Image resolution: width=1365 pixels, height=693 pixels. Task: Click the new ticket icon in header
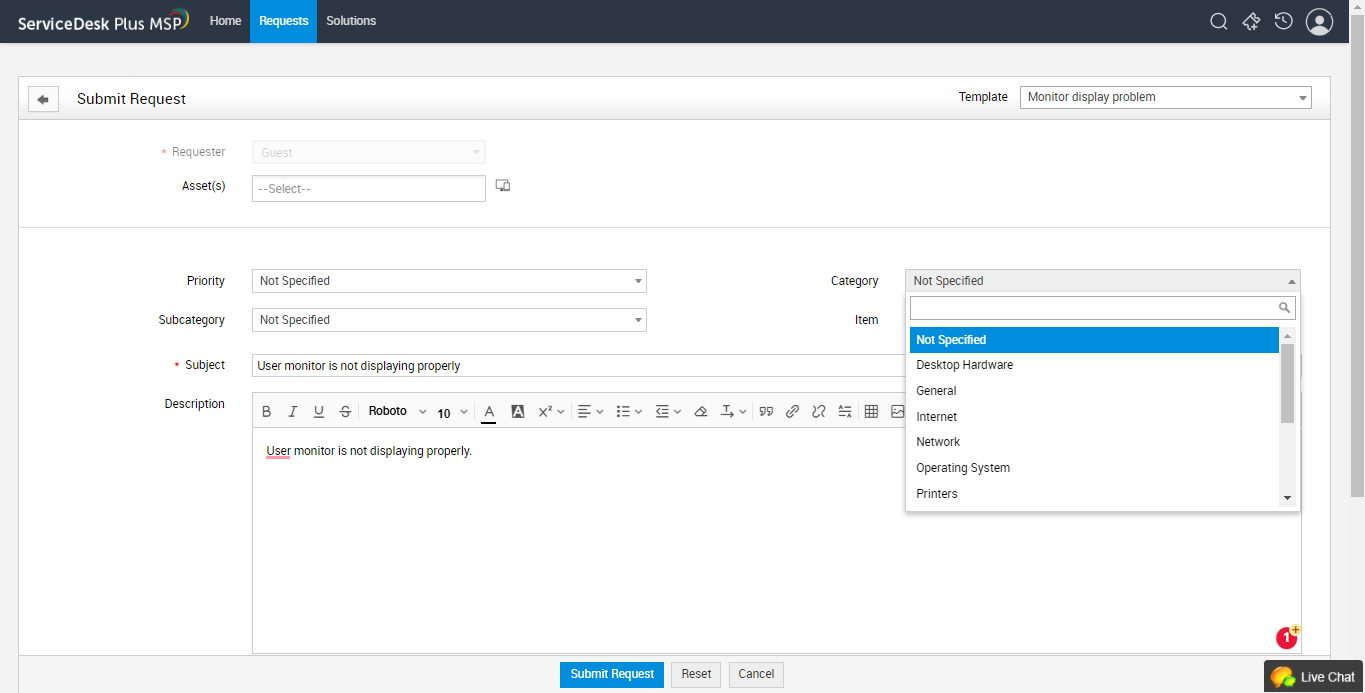(1251, 21)
